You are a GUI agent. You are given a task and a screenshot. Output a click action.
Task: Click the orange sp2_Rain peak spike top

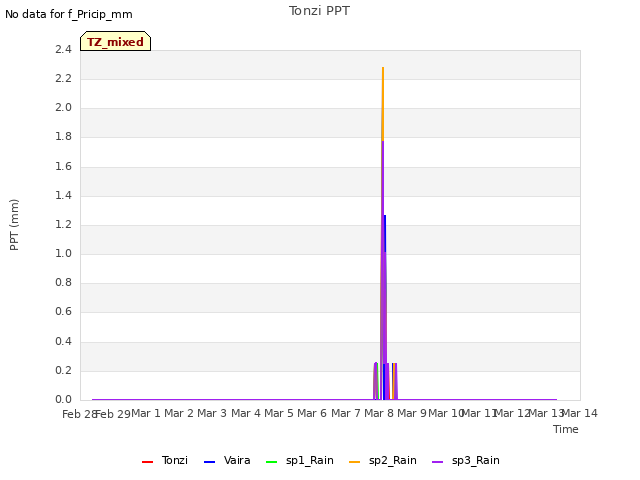click(383, 68)
